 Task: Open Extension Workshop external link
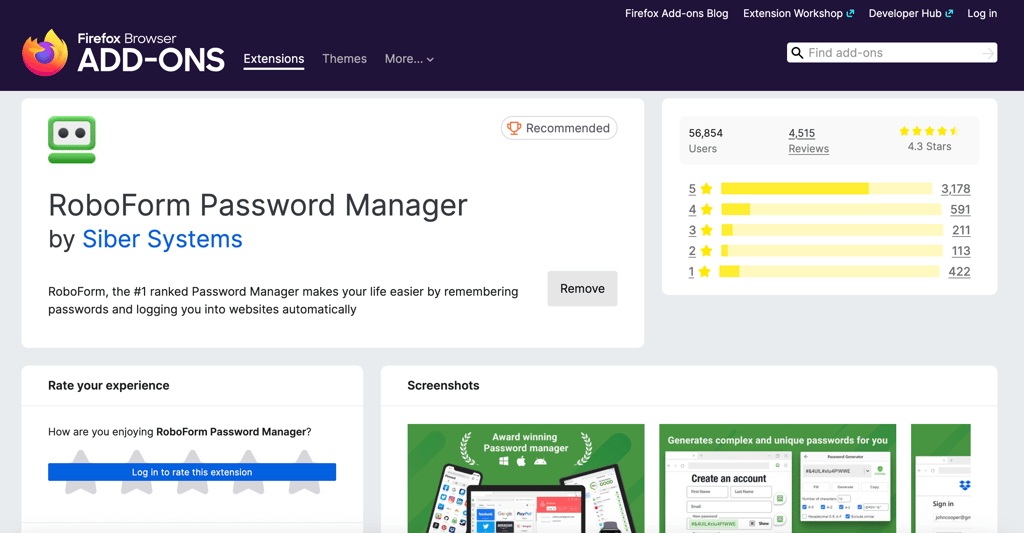pyautogui.click(x=798, y=13)
